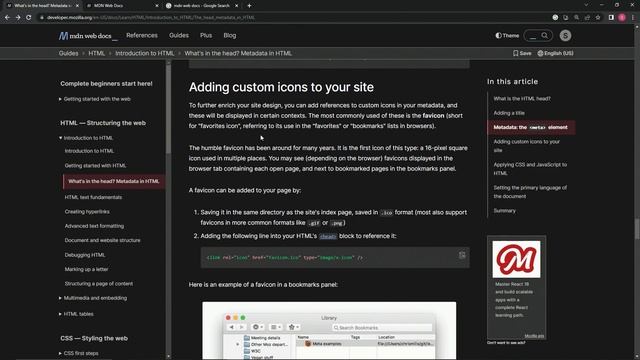Open the Blog link in header

tap(229, 36)
